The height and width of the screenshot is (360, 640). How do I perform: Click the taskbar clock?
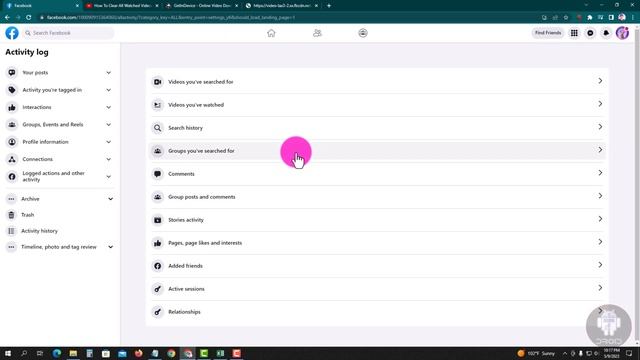click(x=611, y=353)
